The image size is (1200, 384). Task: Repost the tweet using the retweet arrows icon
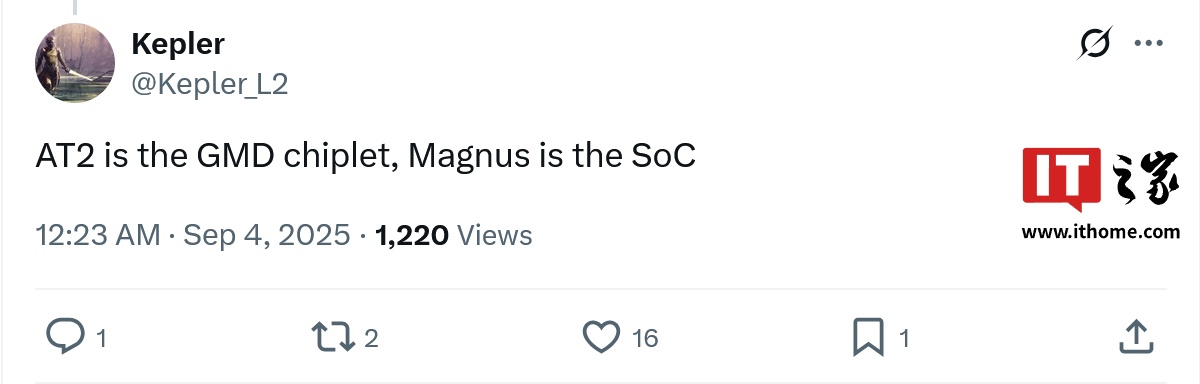pyautogui.click(x=334, y=337)
